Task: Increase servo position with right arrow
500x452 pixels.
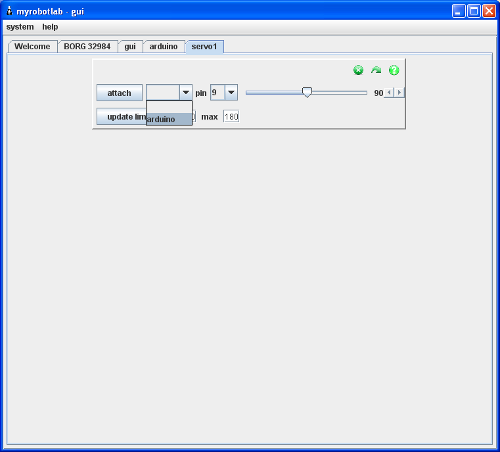Action: pos(399,92)
